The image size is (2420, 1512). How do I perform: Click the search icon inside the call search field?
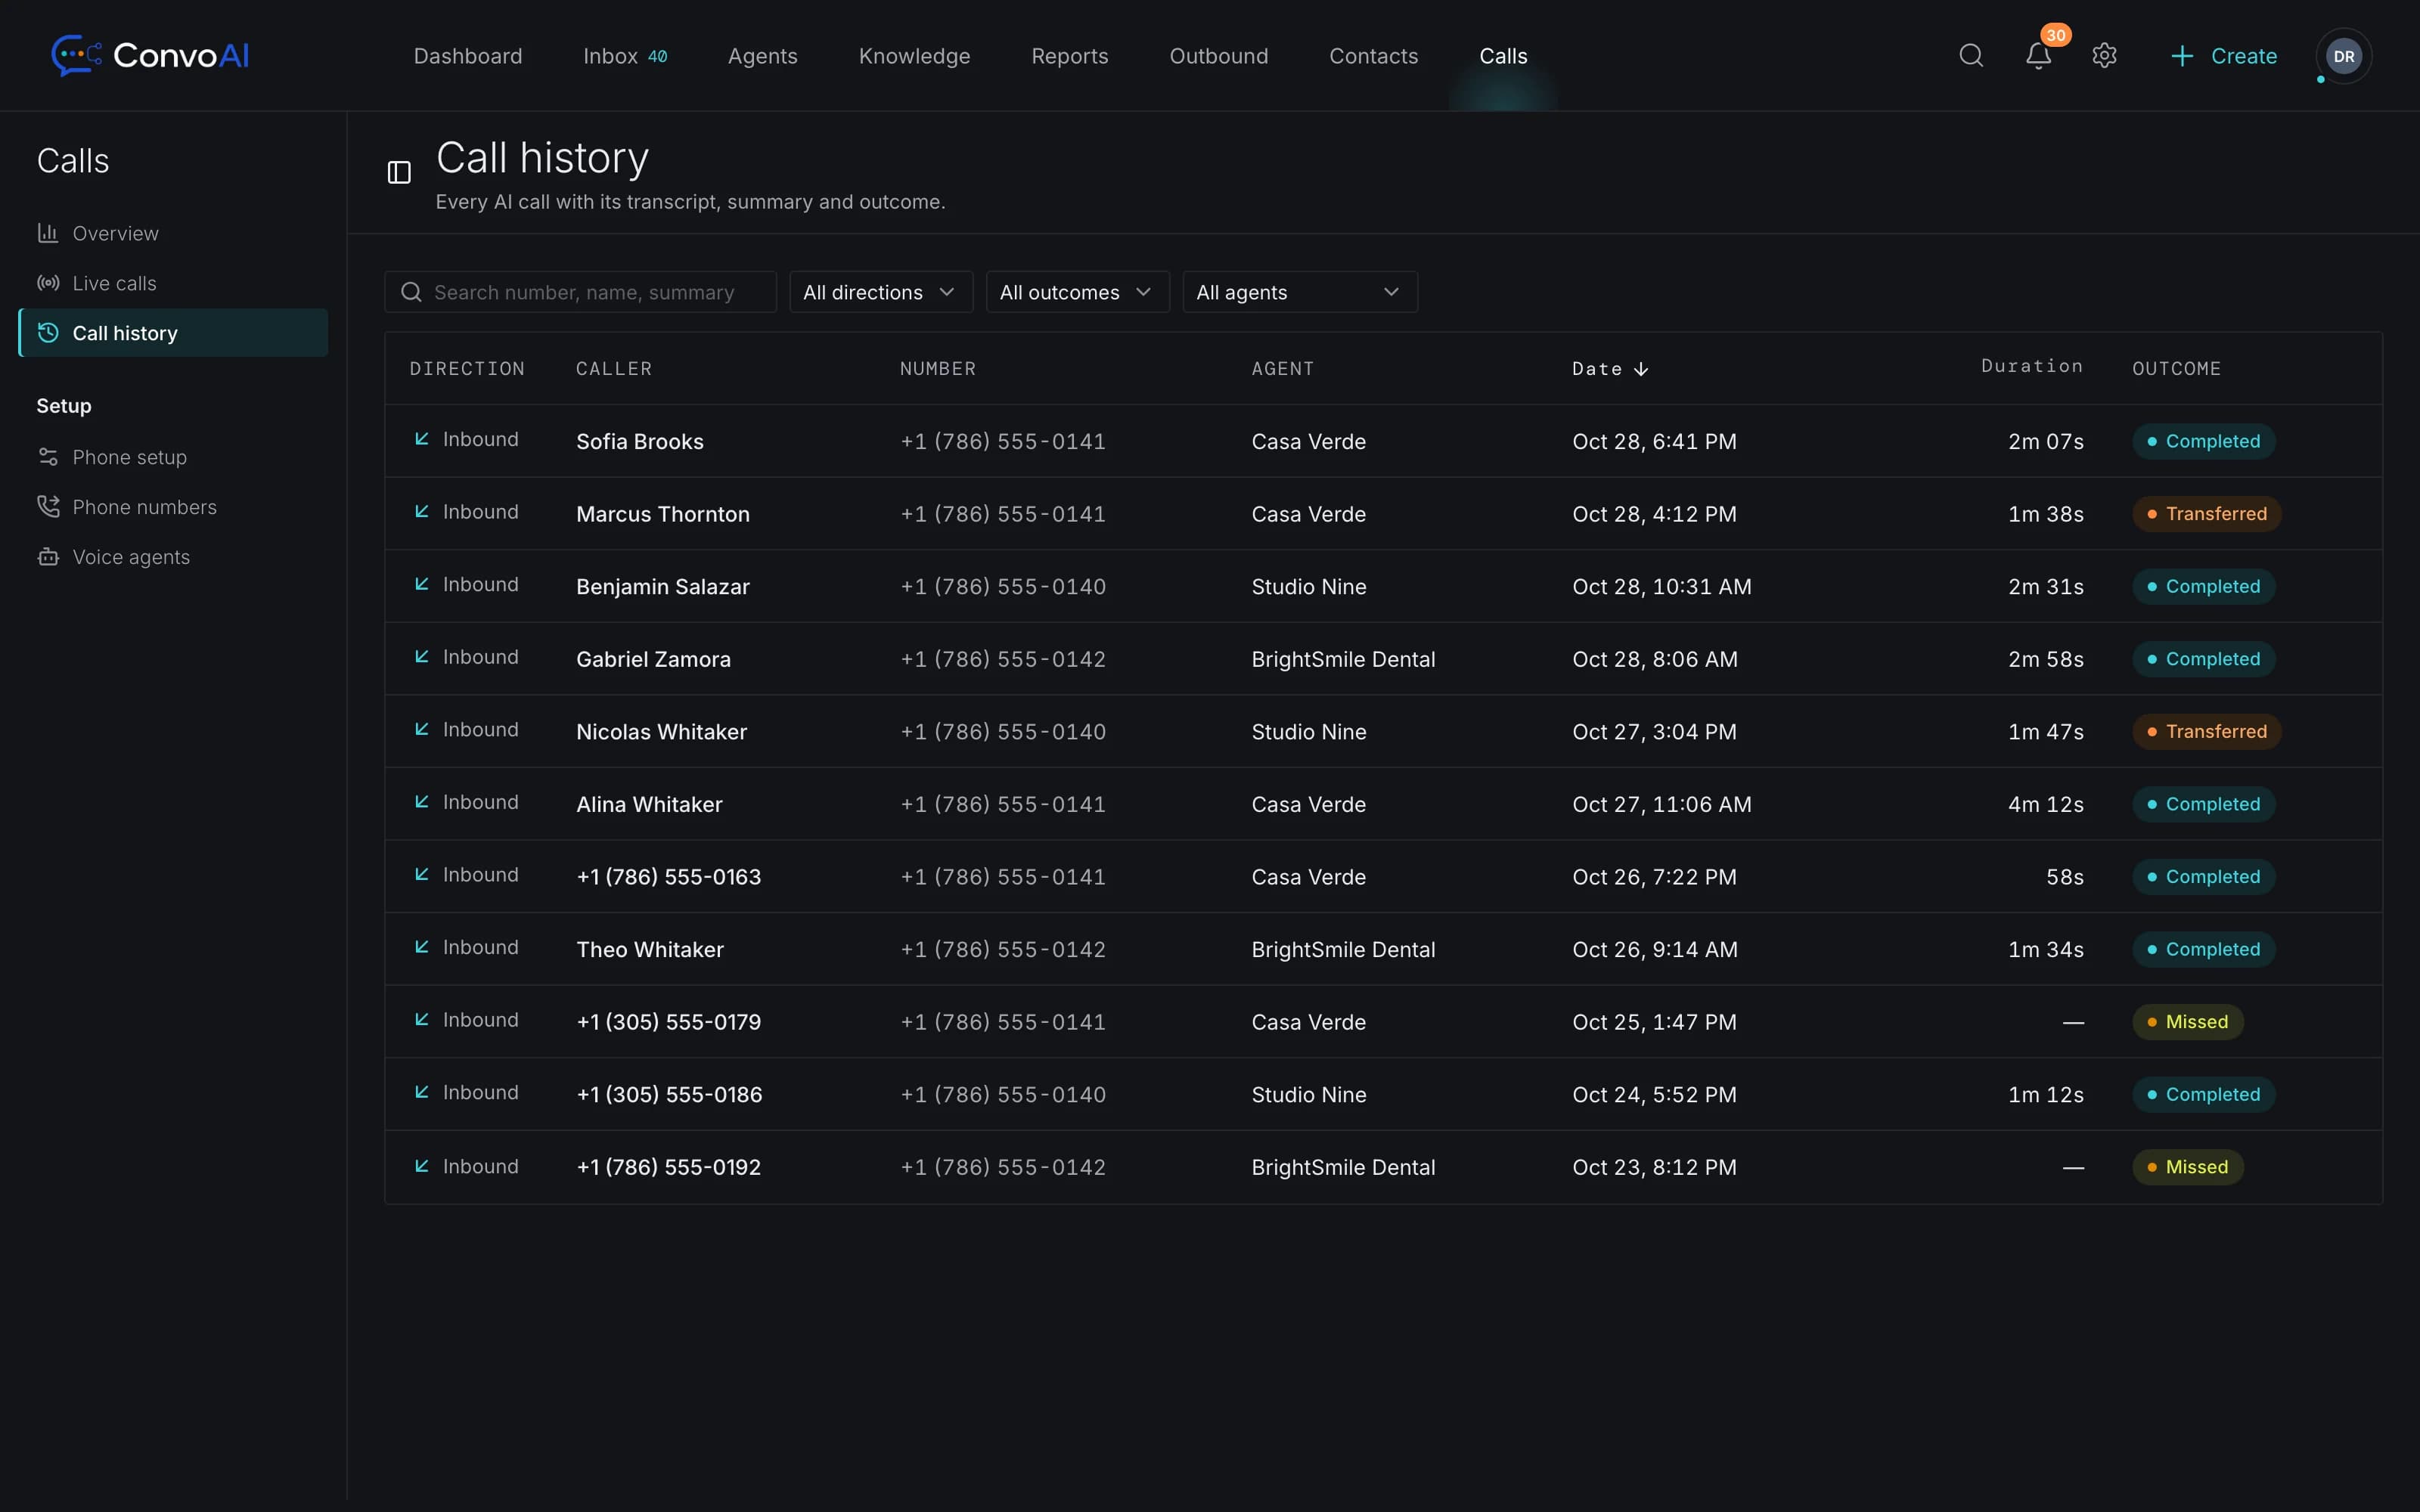[411, 292]
